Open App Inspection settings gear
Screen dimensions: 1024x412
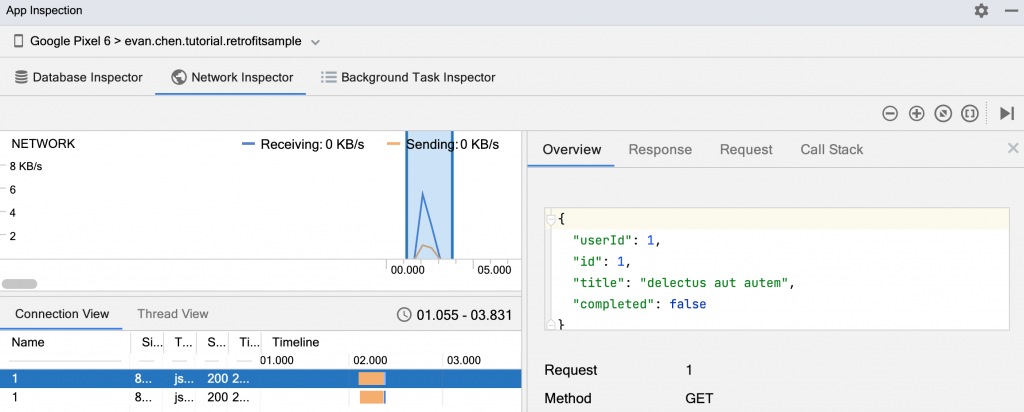981,10
